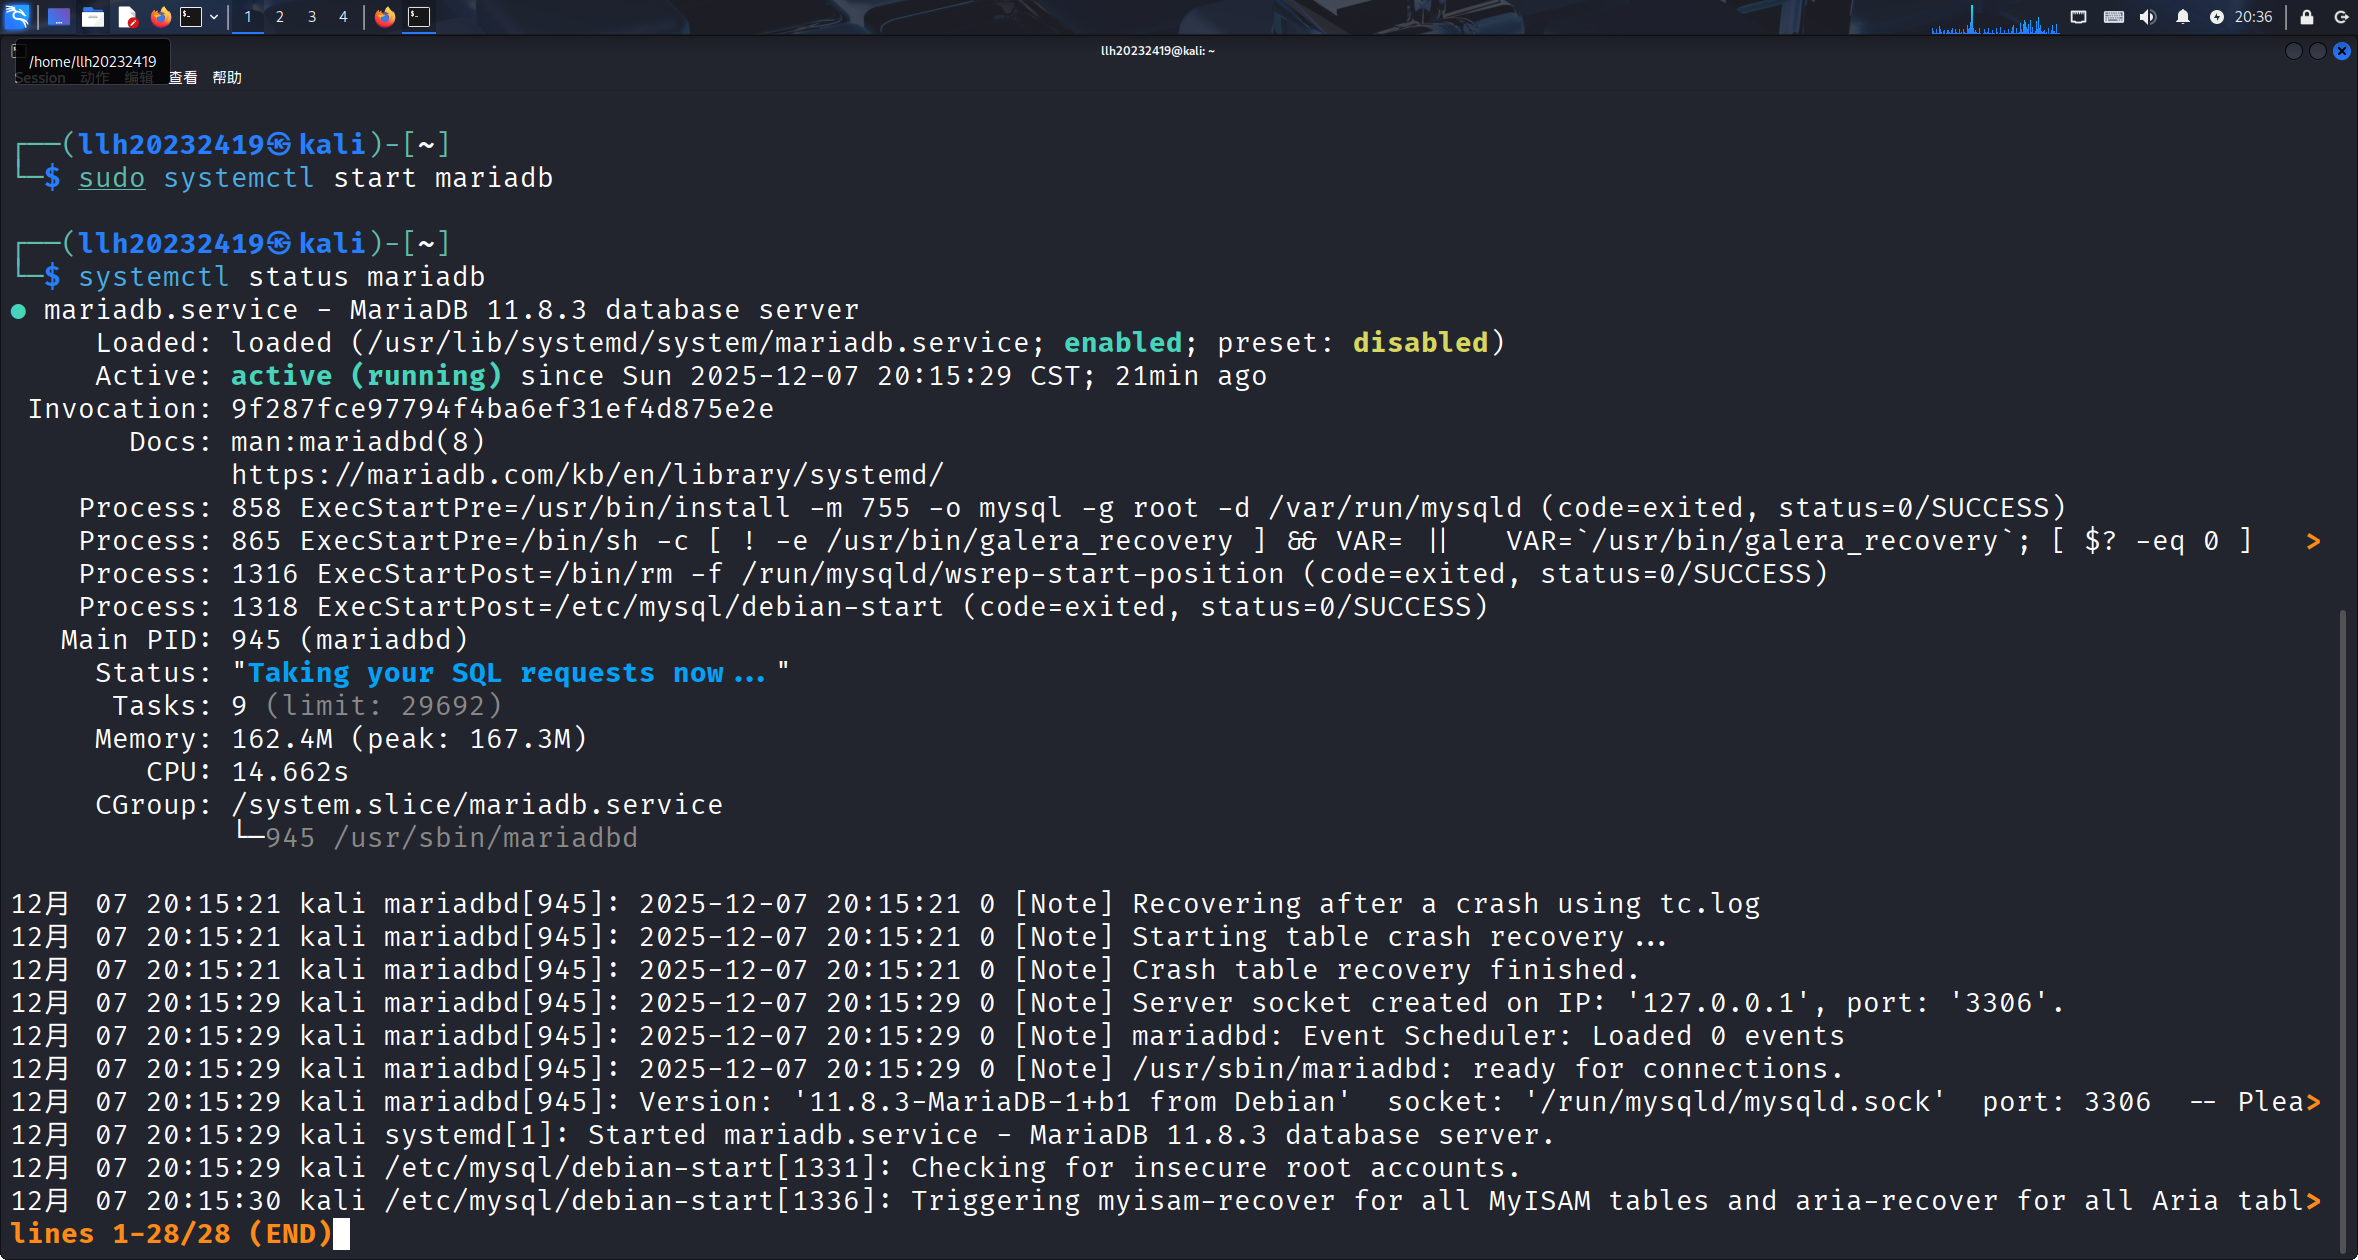Click the show desktop icon

tap(59, 17)
